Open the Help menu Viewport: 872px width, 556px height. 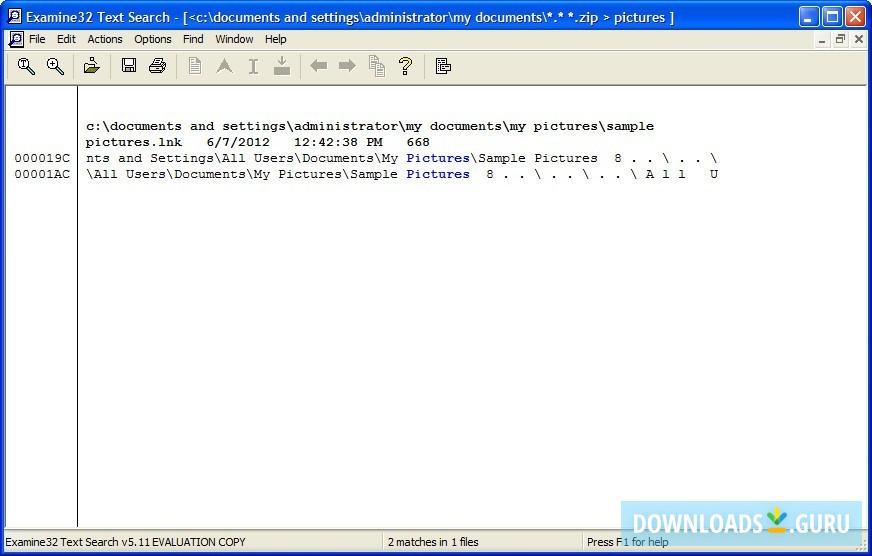point(275,39)
